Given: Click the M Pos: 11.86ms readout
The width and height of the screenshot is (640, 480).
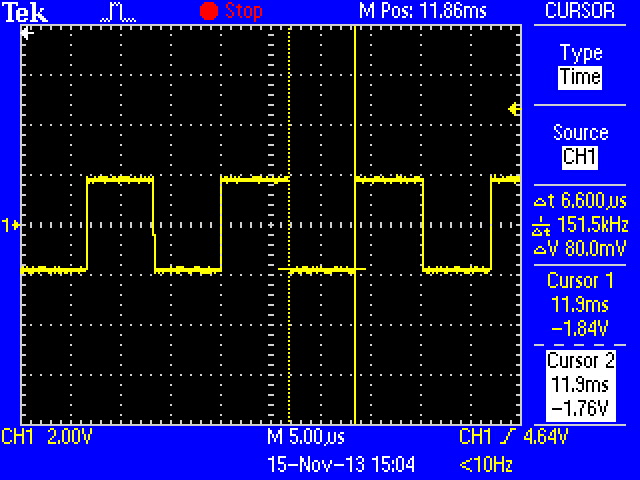Looking at the screenshot, I should click(x=423, y=11).
